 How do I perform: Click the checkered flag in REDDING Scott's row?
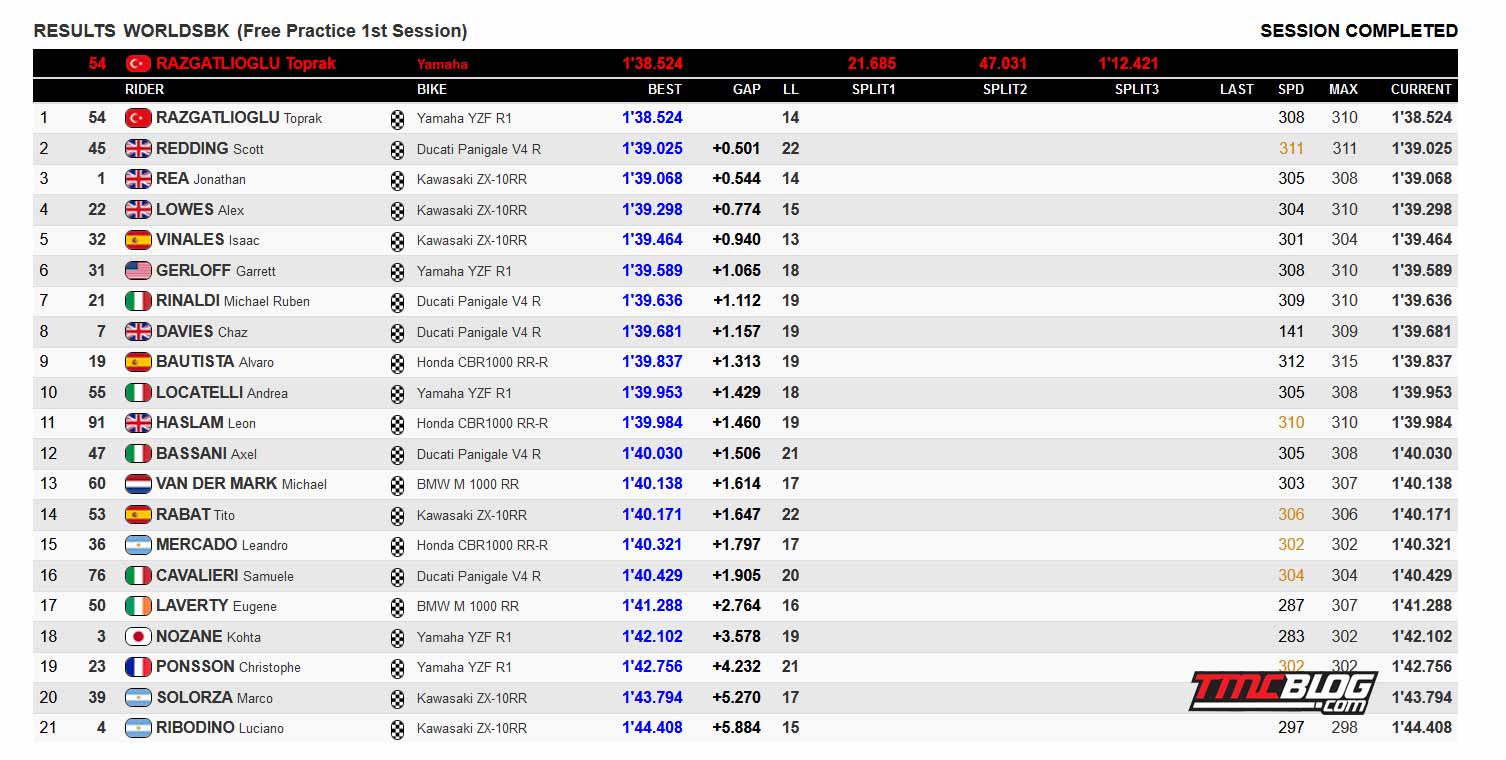coord(397,149)
